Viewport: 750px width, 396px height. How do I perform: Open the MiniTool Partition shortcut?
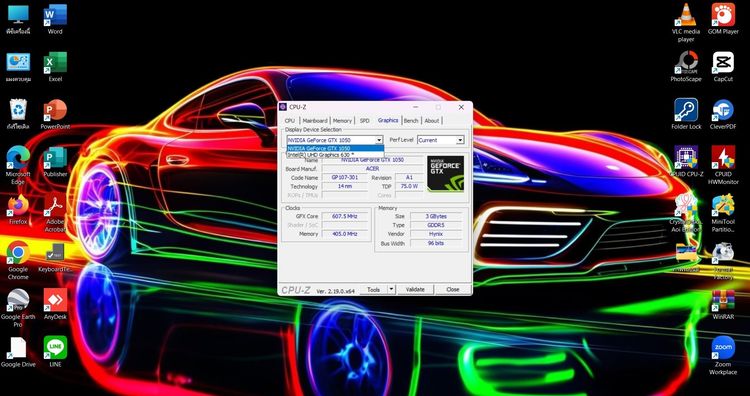723,213
